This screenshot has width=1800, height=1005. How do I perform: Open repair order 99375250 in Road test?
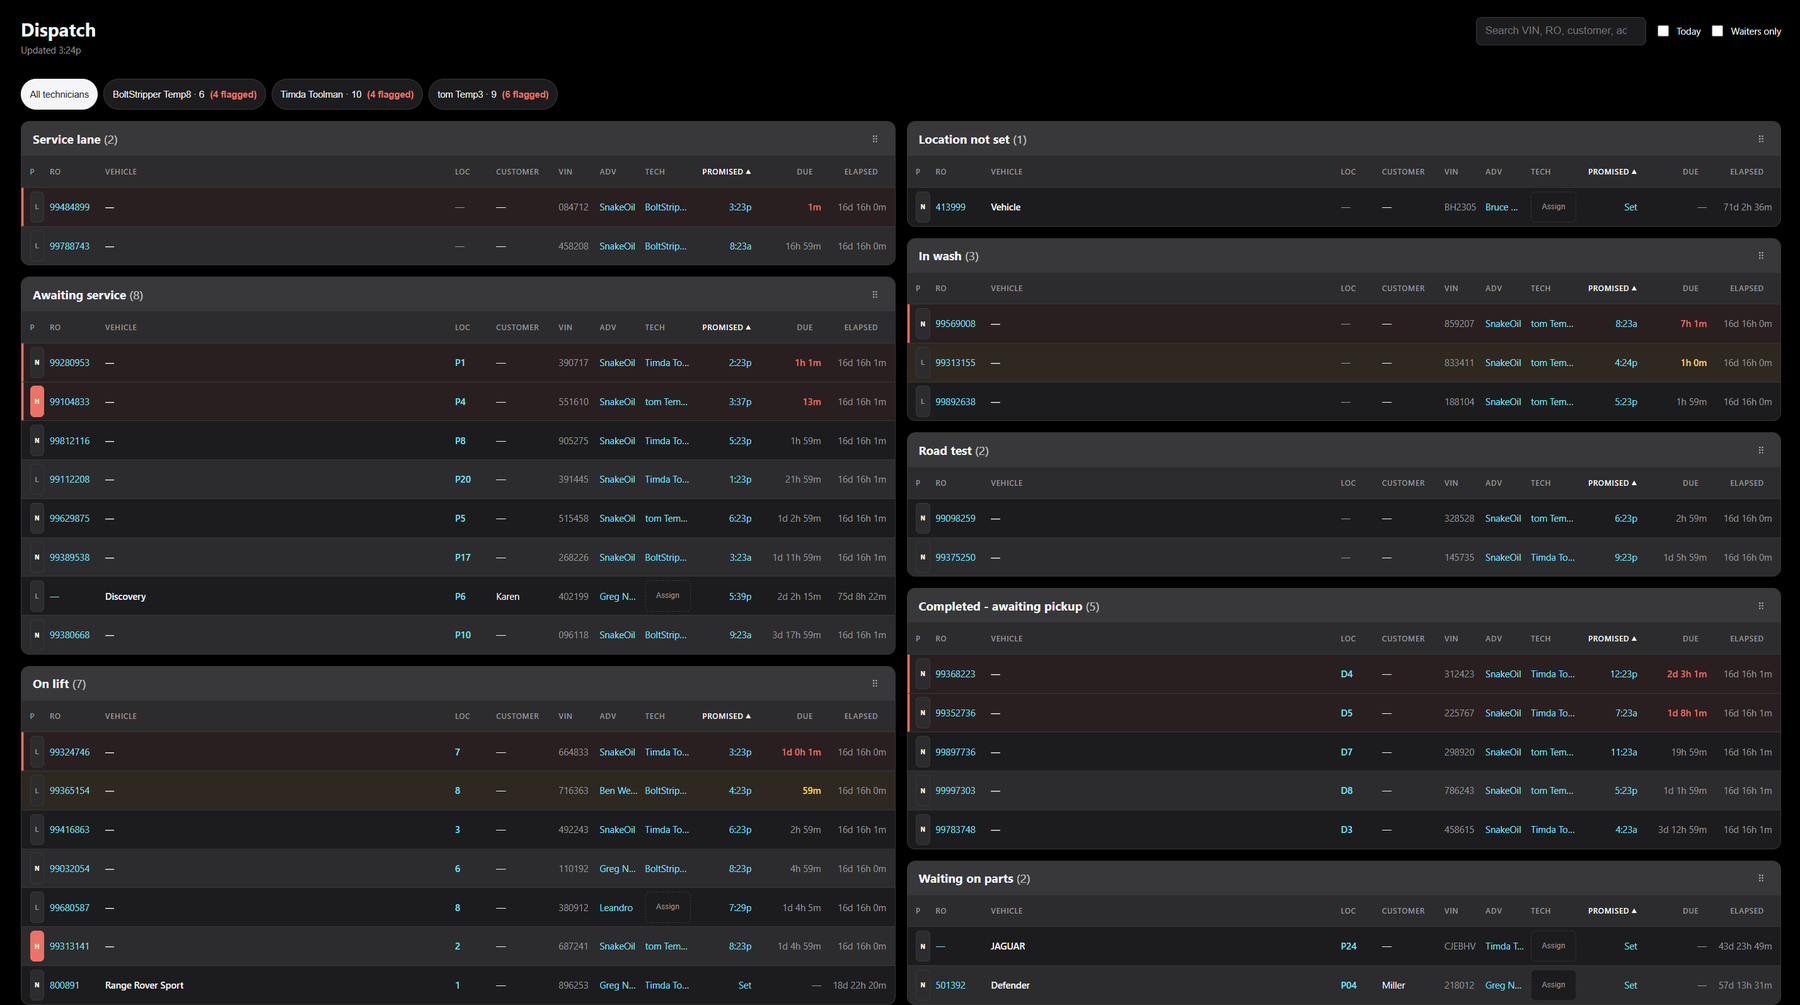click(955, 558)
